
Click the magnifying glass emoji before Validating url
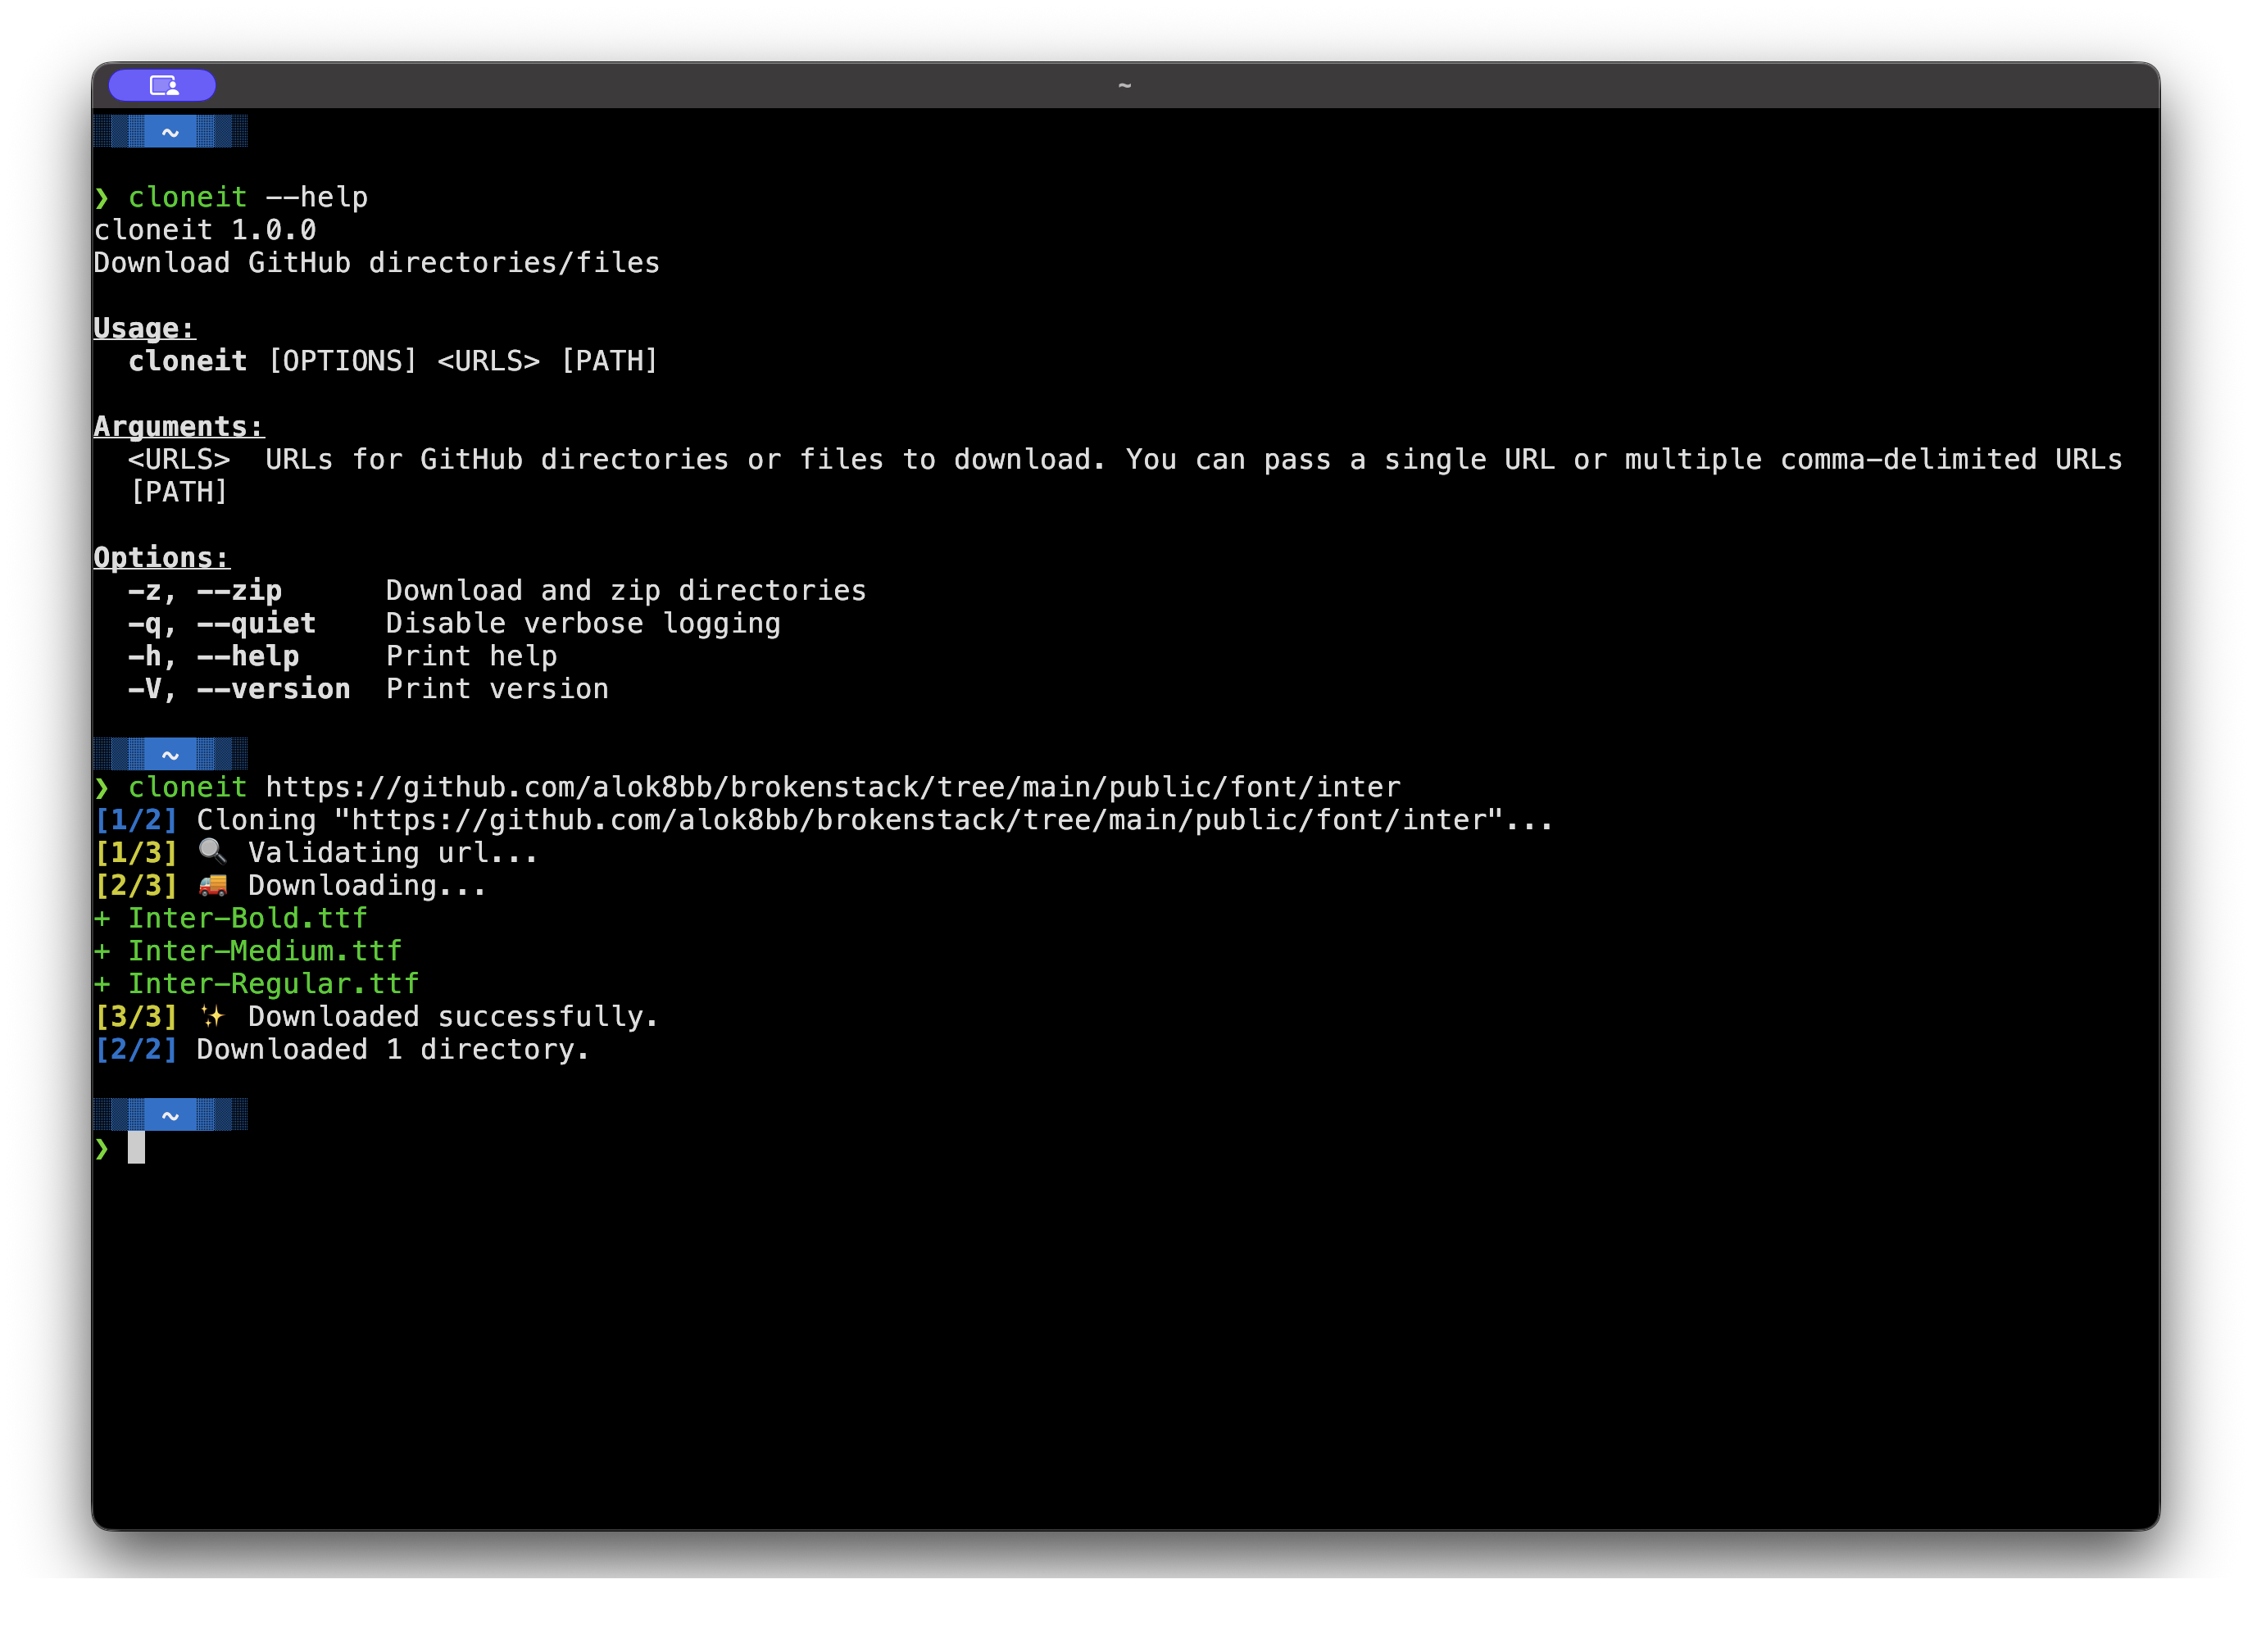[212, 851]
